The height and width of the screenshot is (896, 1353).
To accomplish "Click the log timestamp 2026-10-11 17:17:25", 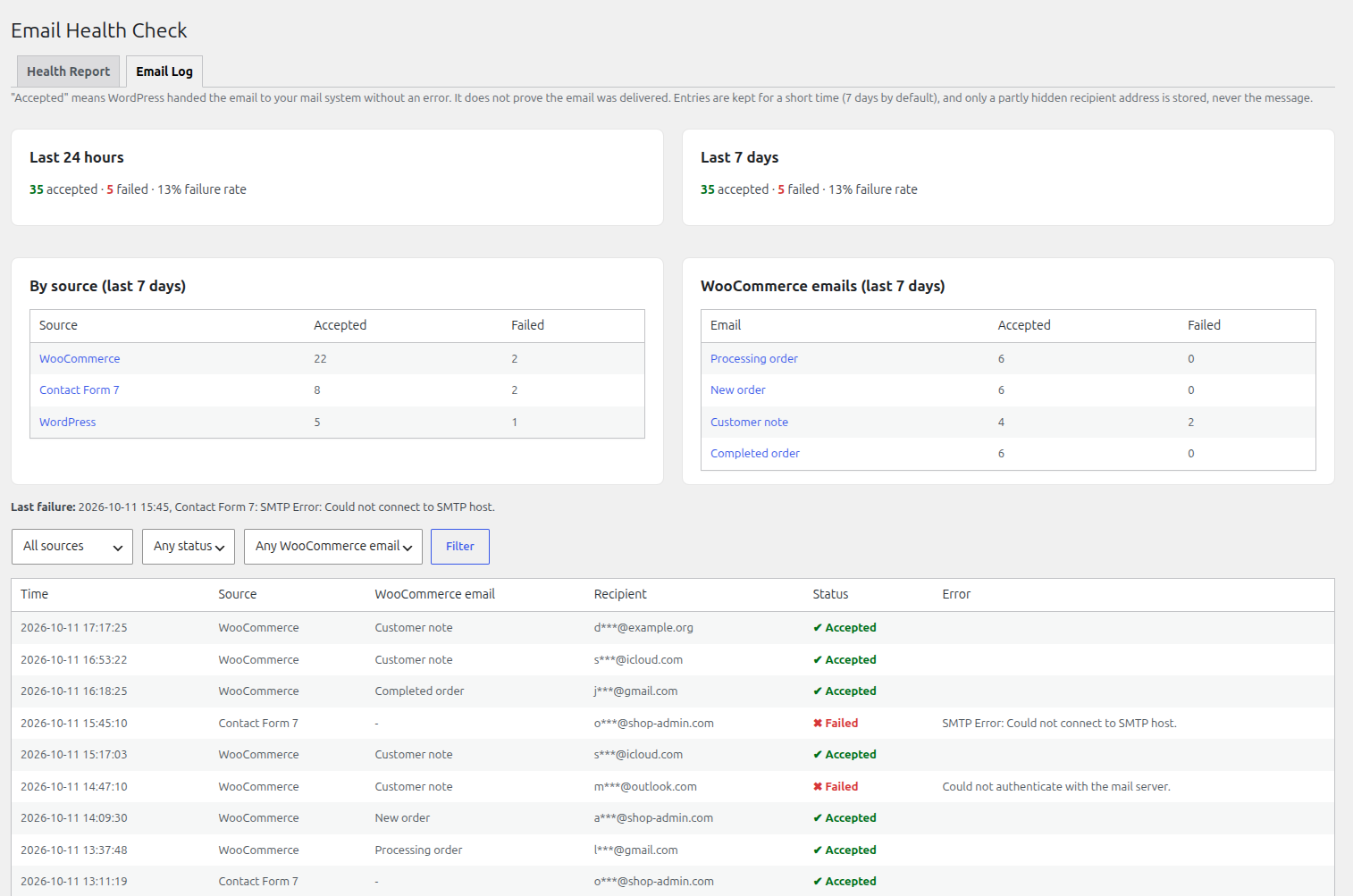I will [74, 628].
